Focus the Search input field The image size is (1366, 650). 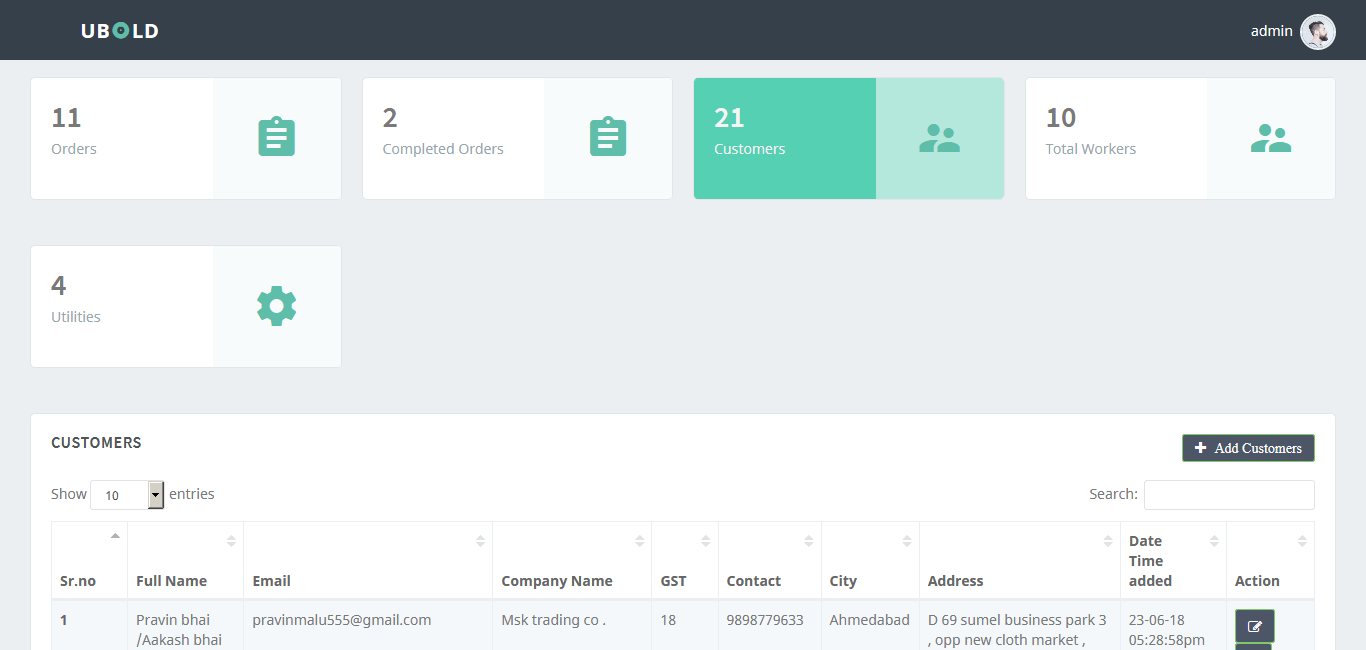(x=1229, y=495)
